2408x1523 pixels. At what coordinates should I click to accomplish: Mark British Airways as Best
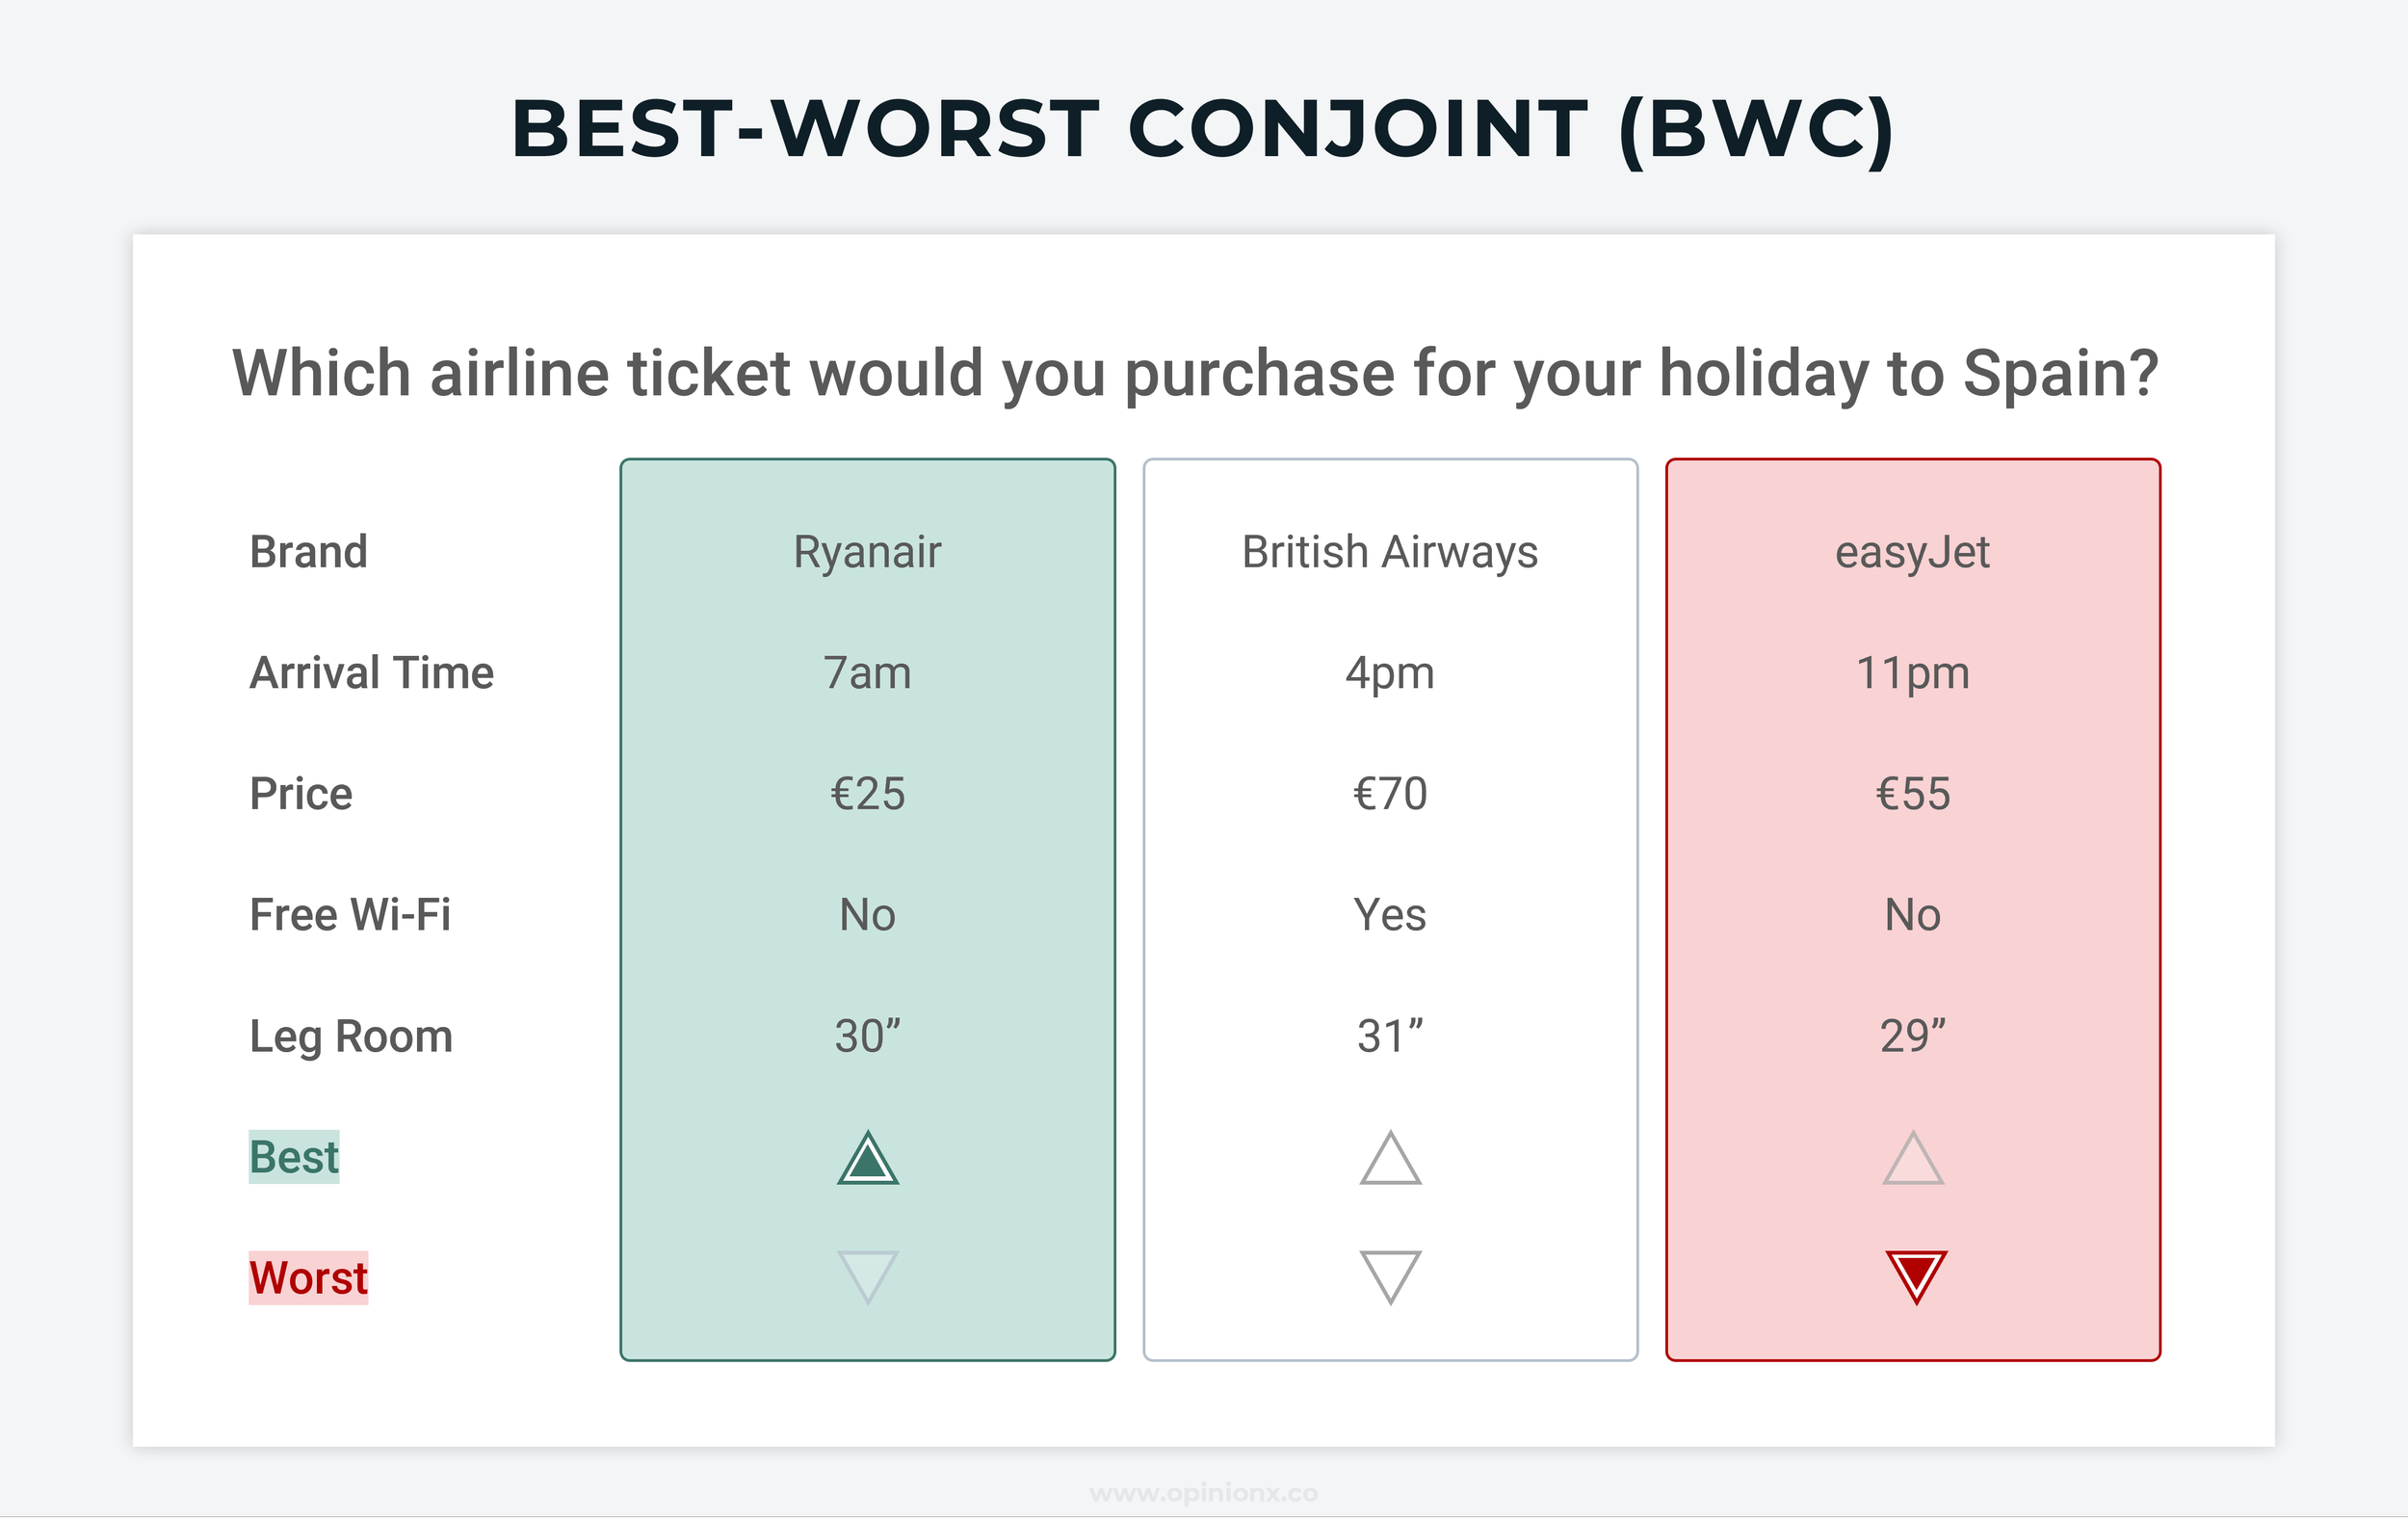[x=1390, y=1160]
